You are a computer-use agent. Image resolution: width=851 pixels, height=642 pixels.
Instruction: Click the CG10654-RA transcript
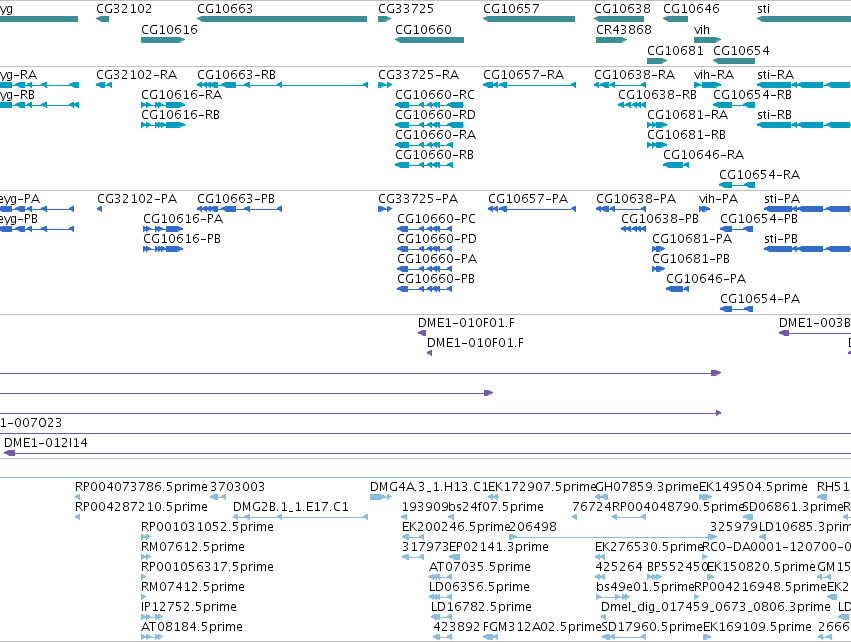(x=737, y=185)
